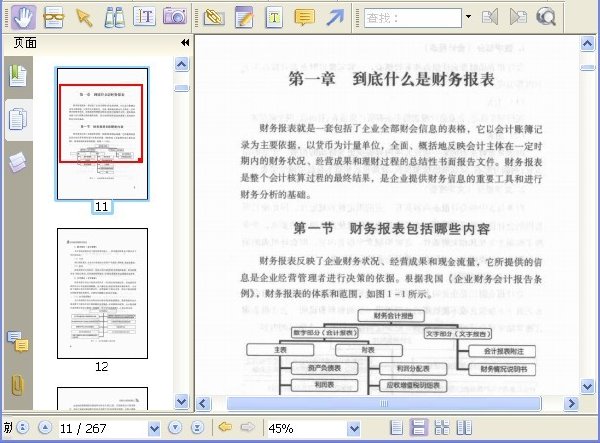Click the 财务会计报告 diagram box
Viewport: 600px width, 443px height.
coord(391,316)
